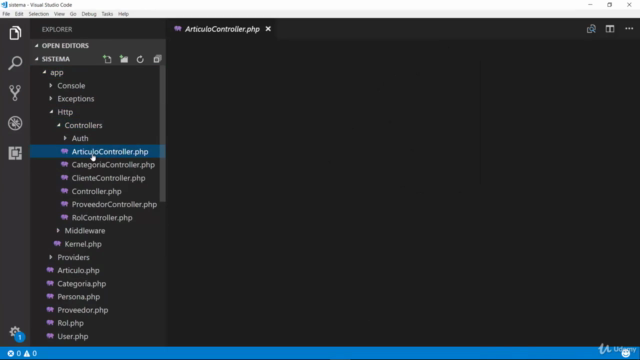This screenshot has width=640, height=360.
Task: Collapse all folders in explorer
Action: (x=157, y=59)
